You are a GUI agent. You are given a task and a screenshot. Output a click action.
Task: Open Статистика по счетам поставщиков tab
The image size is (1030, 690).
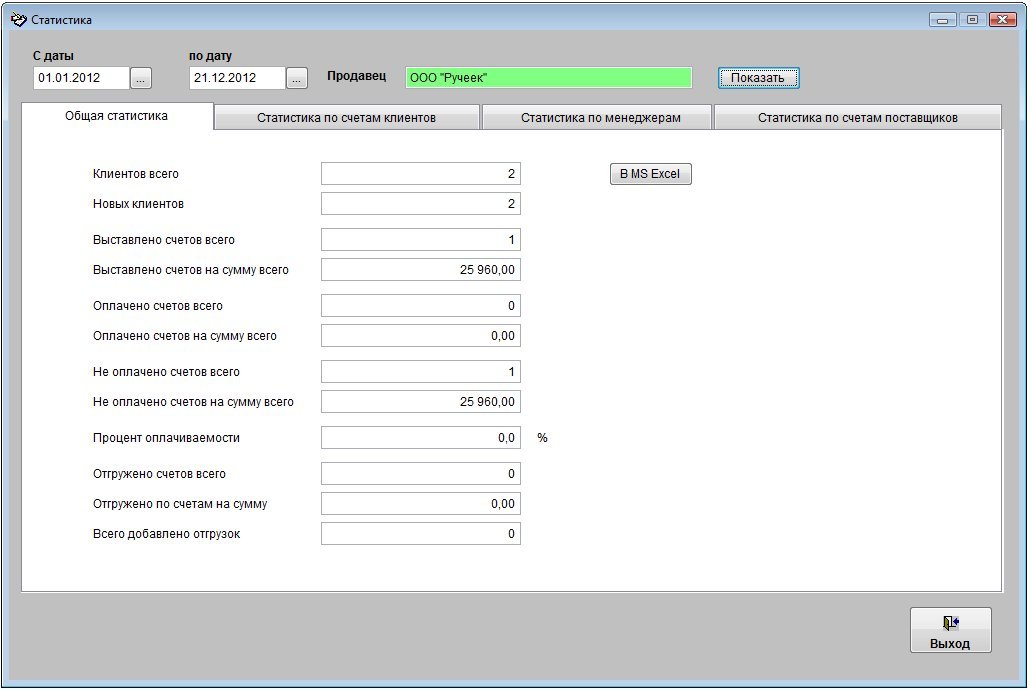click(857, 118)
